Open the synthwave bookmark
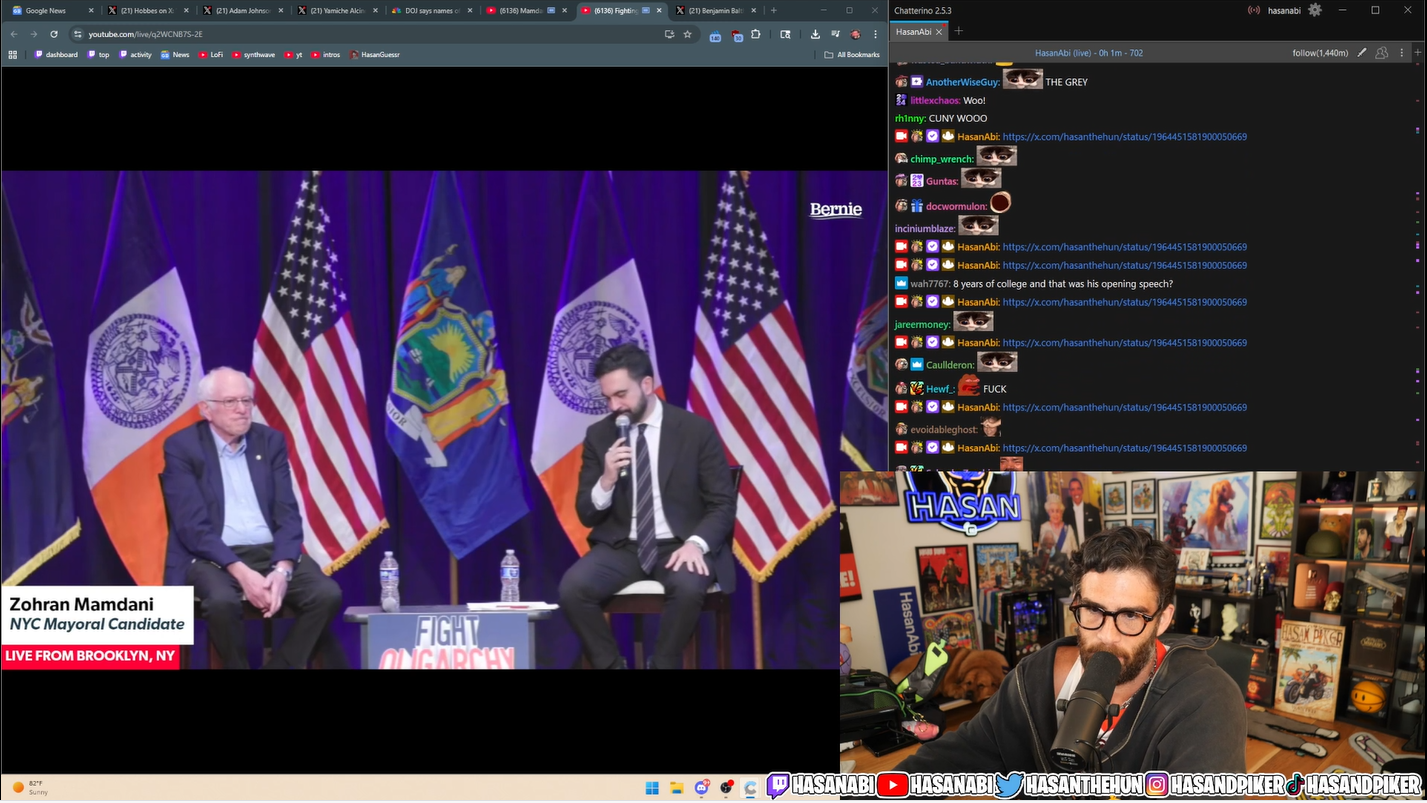 pos(253,55)
